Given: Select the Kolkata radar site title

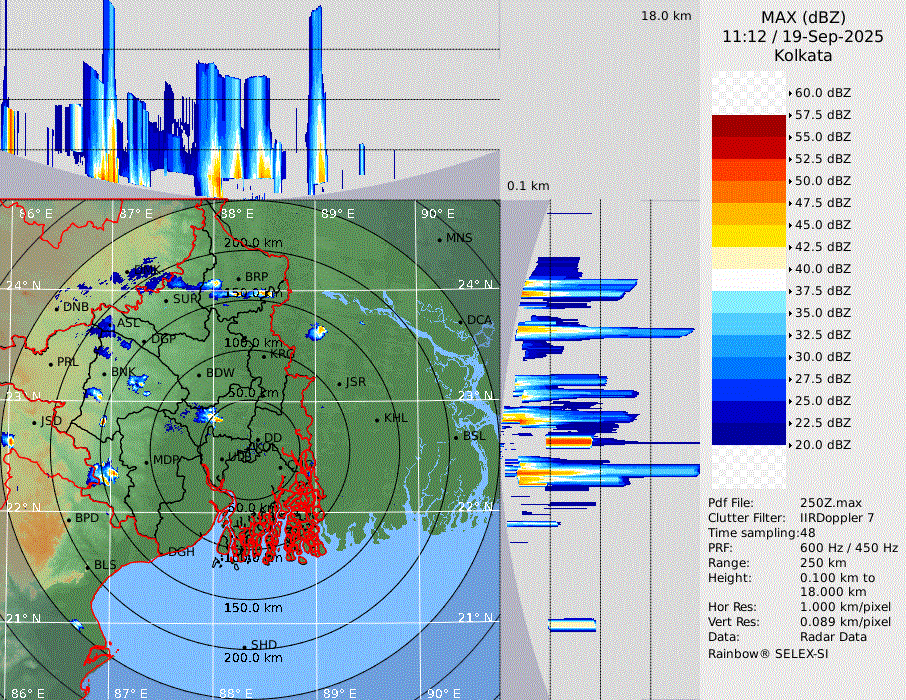Looking at the screenshot, I should tap(803, 56).
